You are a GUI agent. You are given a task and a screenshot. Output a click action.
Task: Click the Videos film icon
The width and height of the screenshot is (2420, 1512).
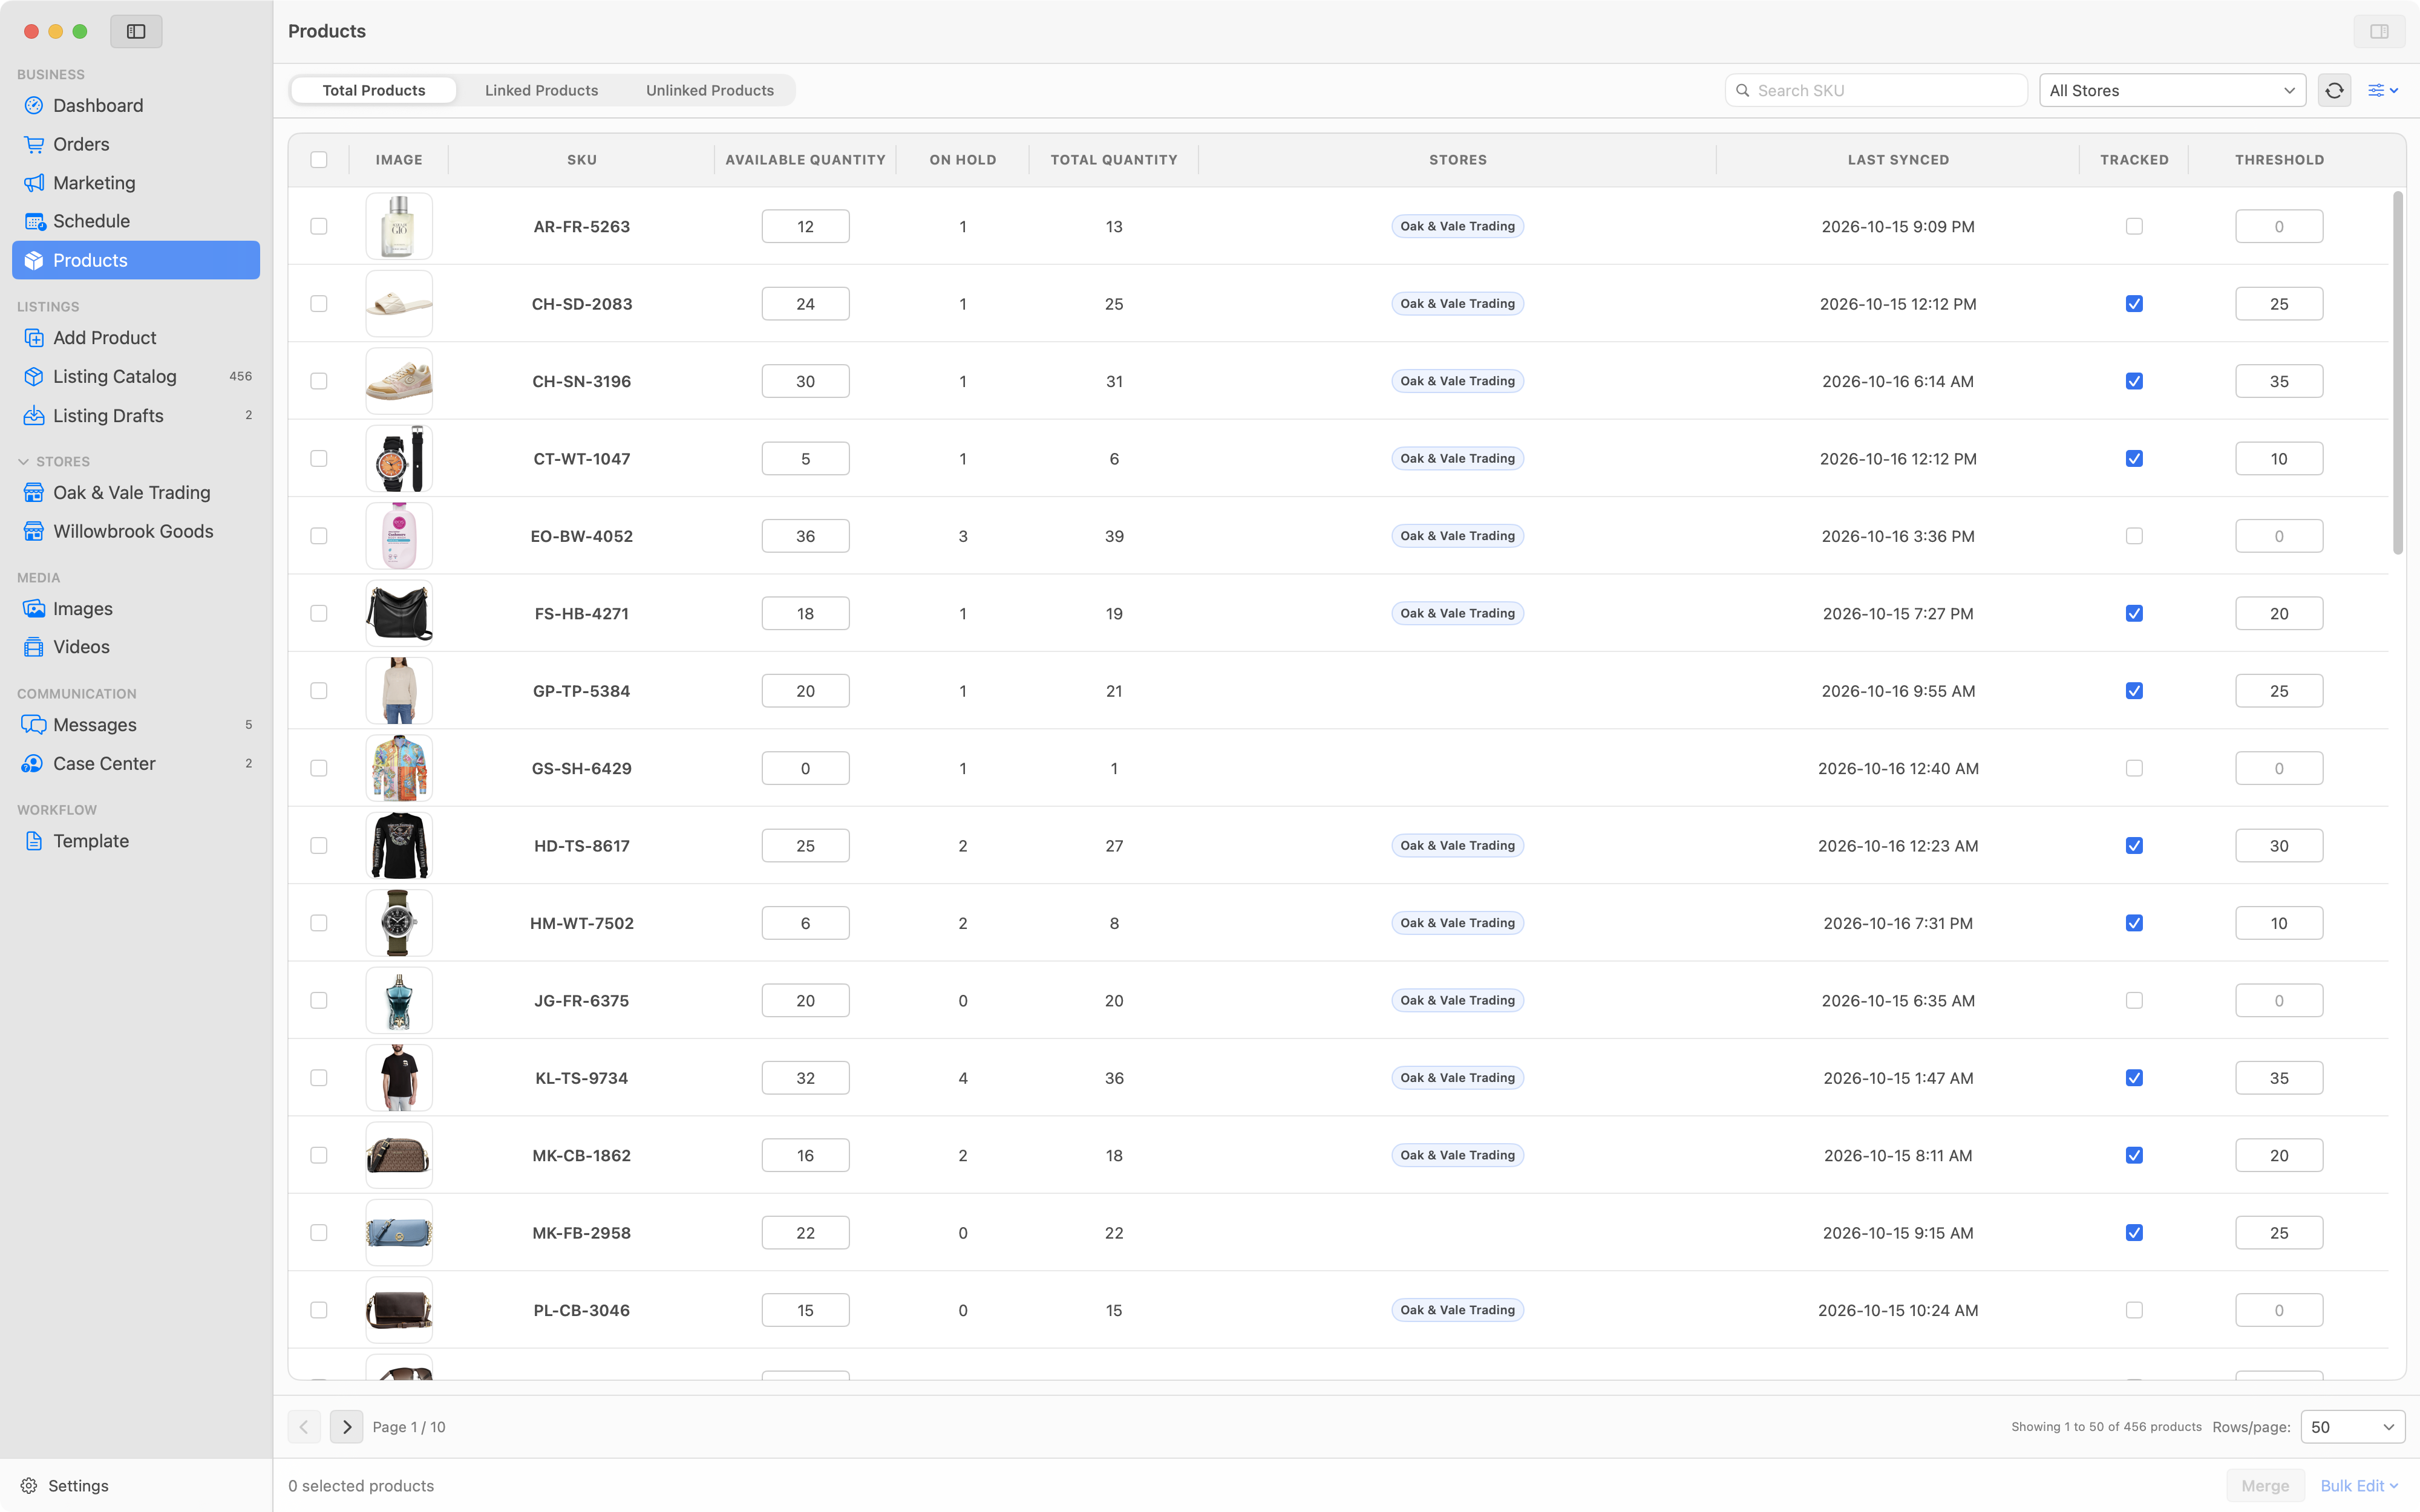34,647
